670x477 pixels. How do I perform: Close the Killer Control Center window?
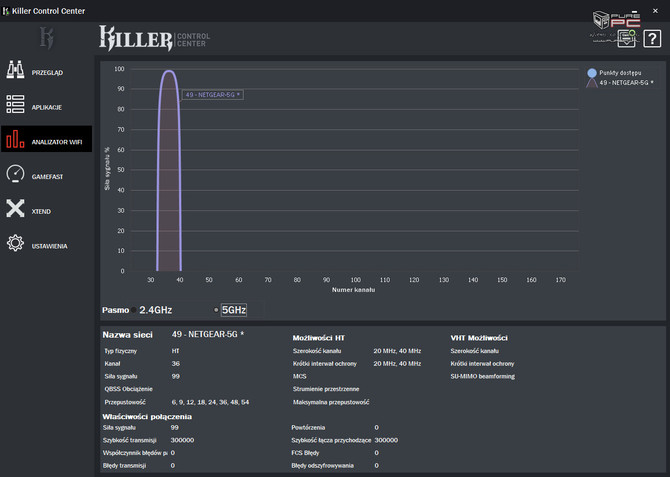click(x=655, y=11)
